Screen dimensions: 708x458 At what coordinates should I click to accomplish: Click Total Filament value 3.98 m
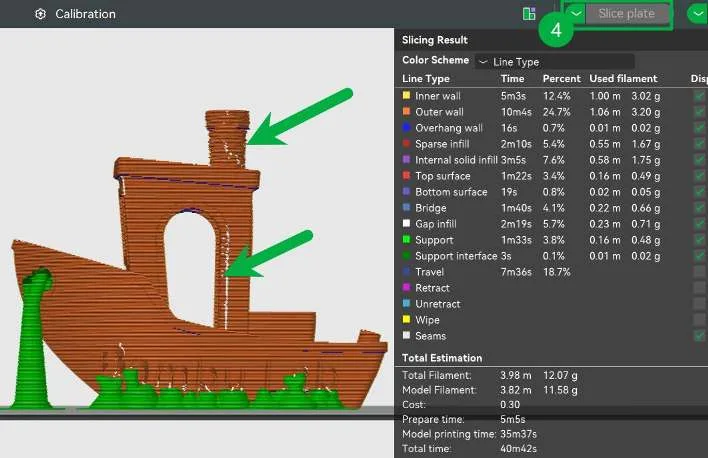[x=516, y=375]
